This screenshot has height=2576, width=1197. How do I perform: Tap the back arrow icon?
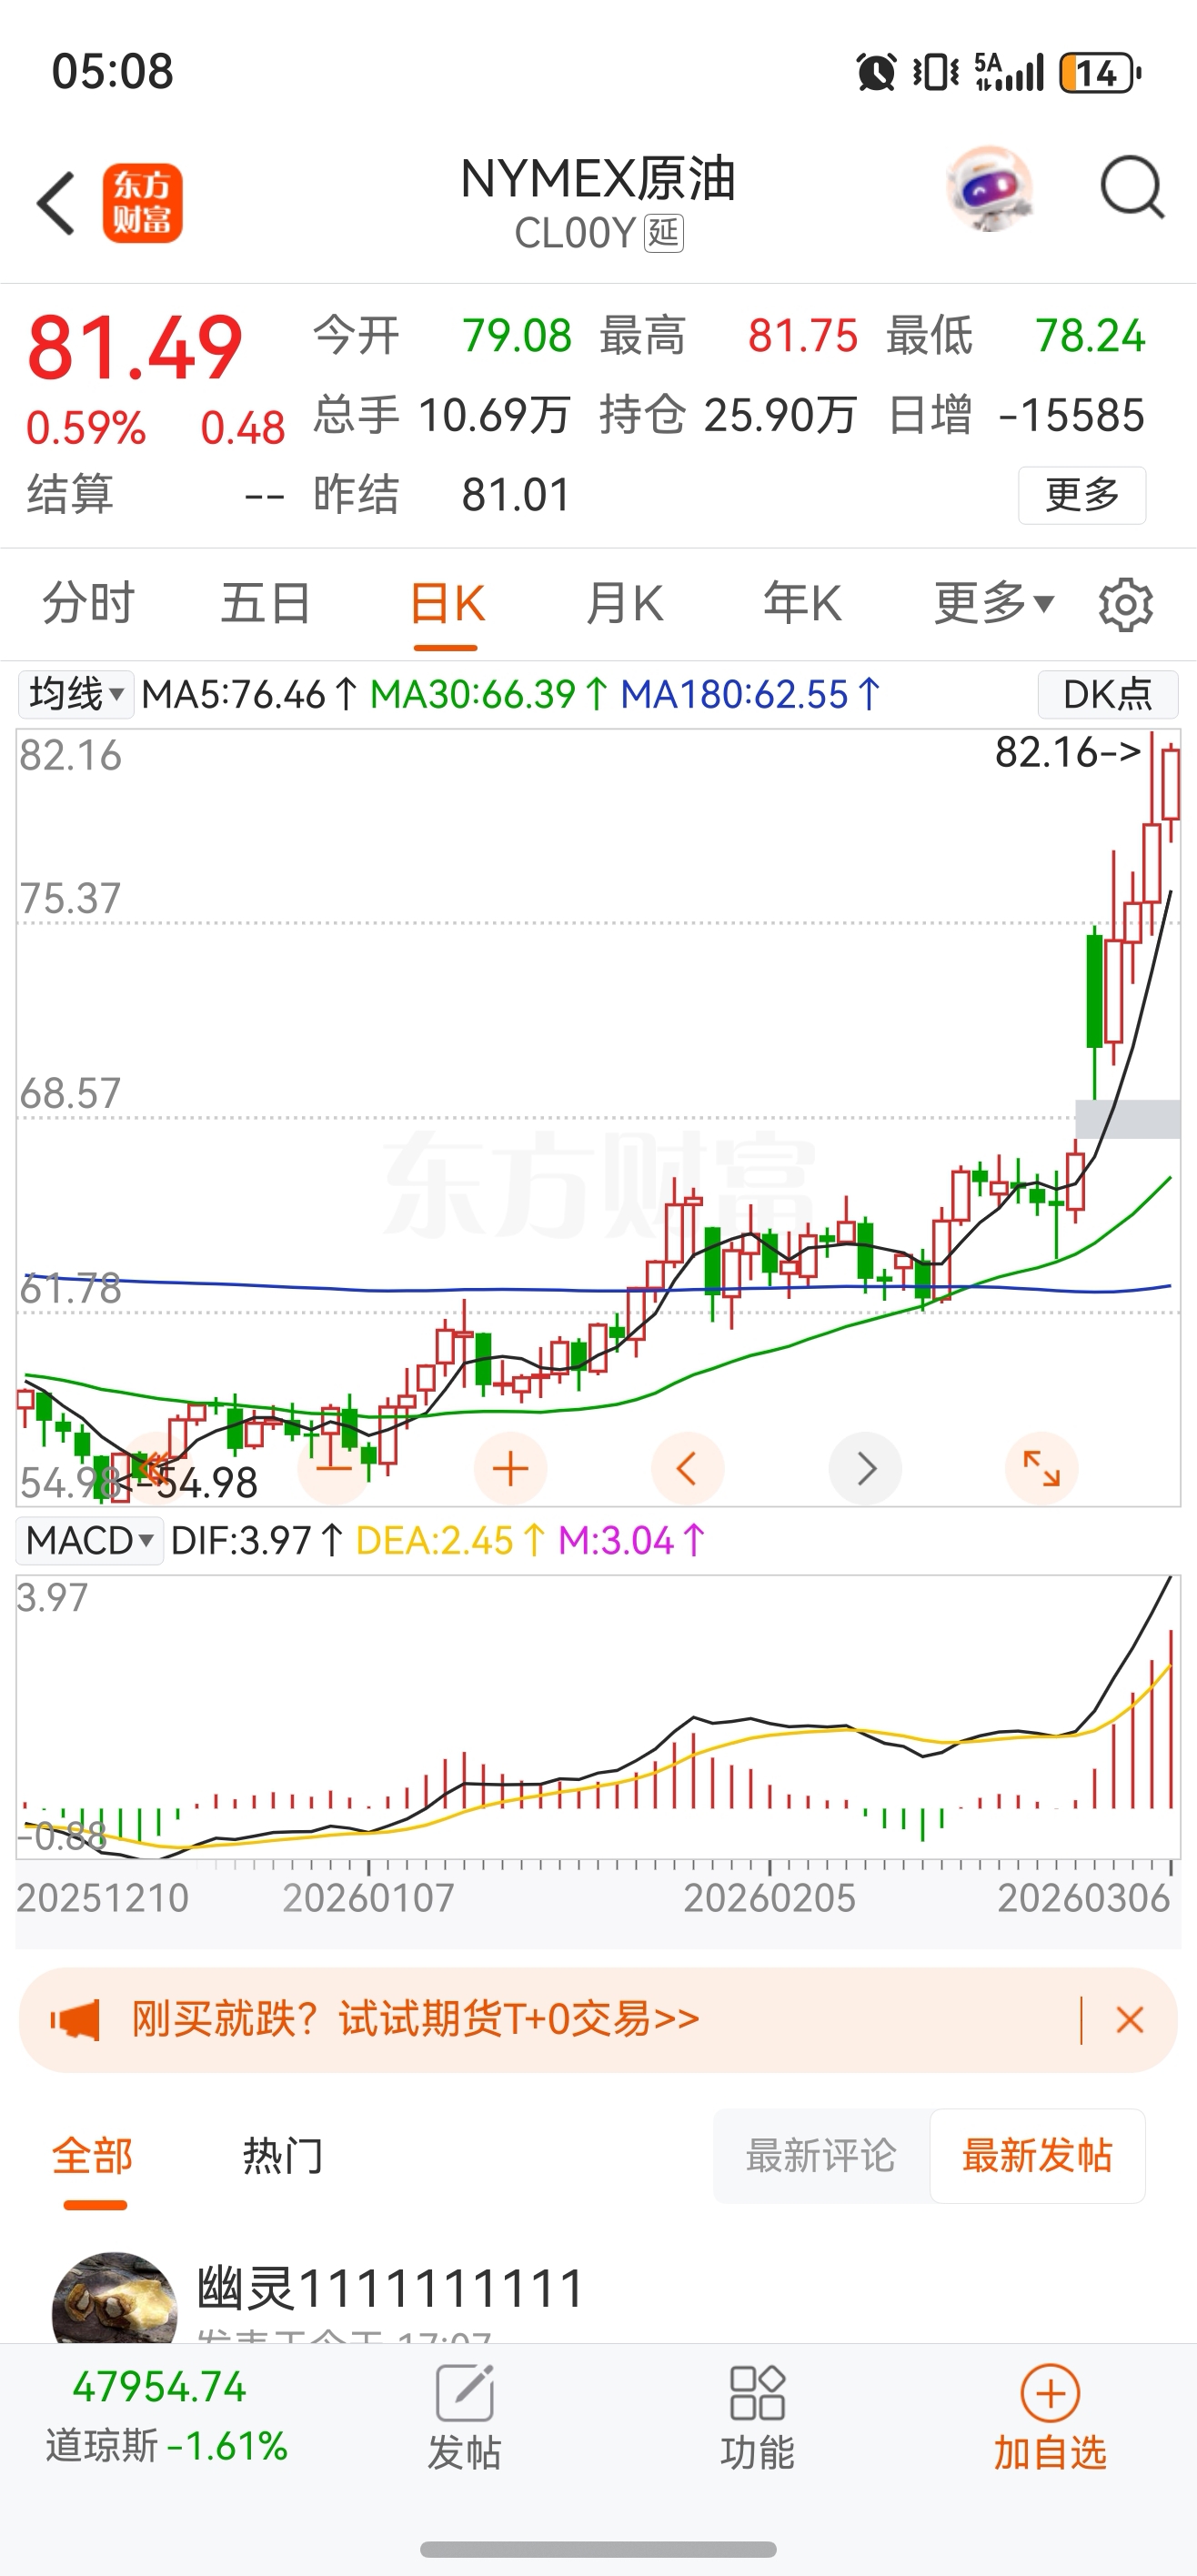click(x=56, y=203)
